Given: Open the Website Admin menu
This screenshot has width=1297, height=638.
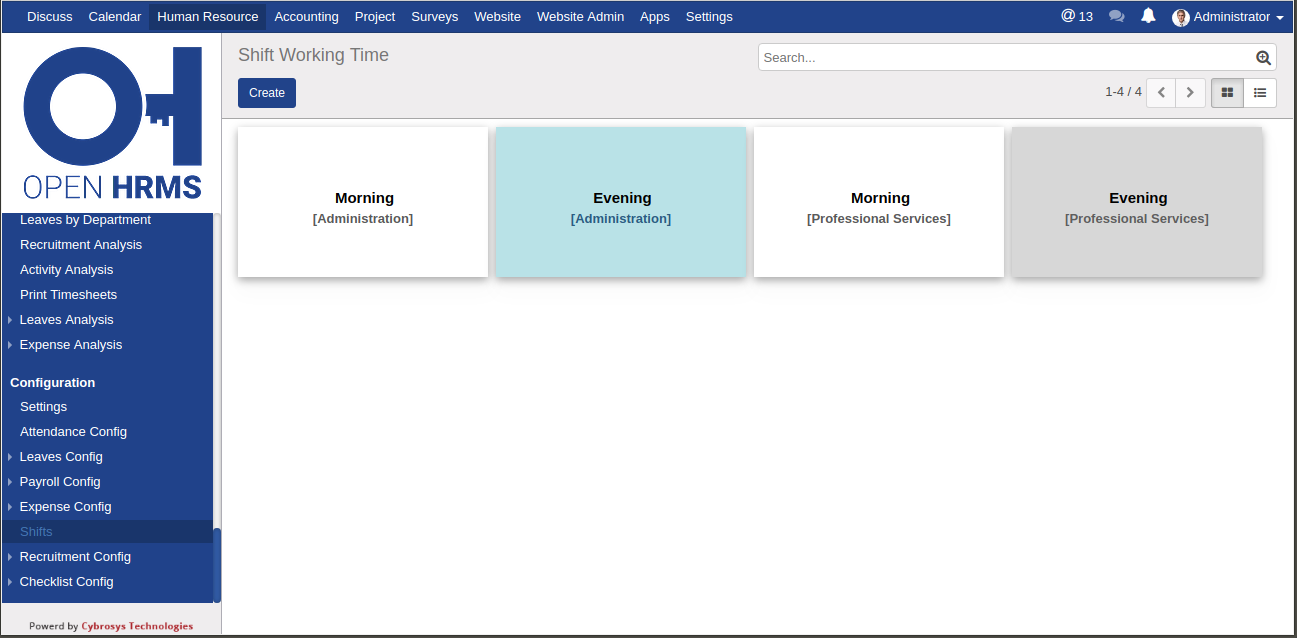Looking at the screenshot, I should click(x=580, y=17).
